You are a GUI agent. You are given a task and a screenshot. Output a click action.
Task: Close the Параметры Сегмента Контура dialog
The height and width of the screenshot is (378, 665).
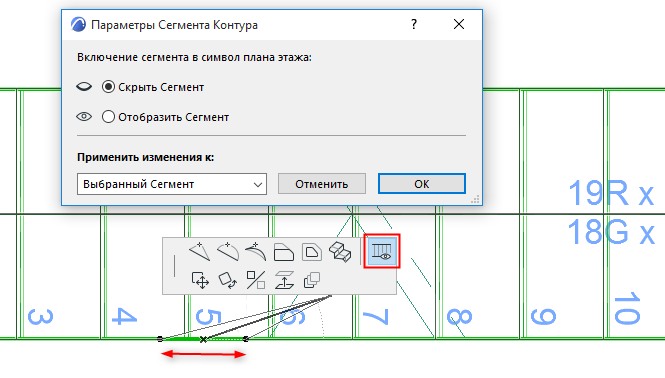(x=459, y=24)
